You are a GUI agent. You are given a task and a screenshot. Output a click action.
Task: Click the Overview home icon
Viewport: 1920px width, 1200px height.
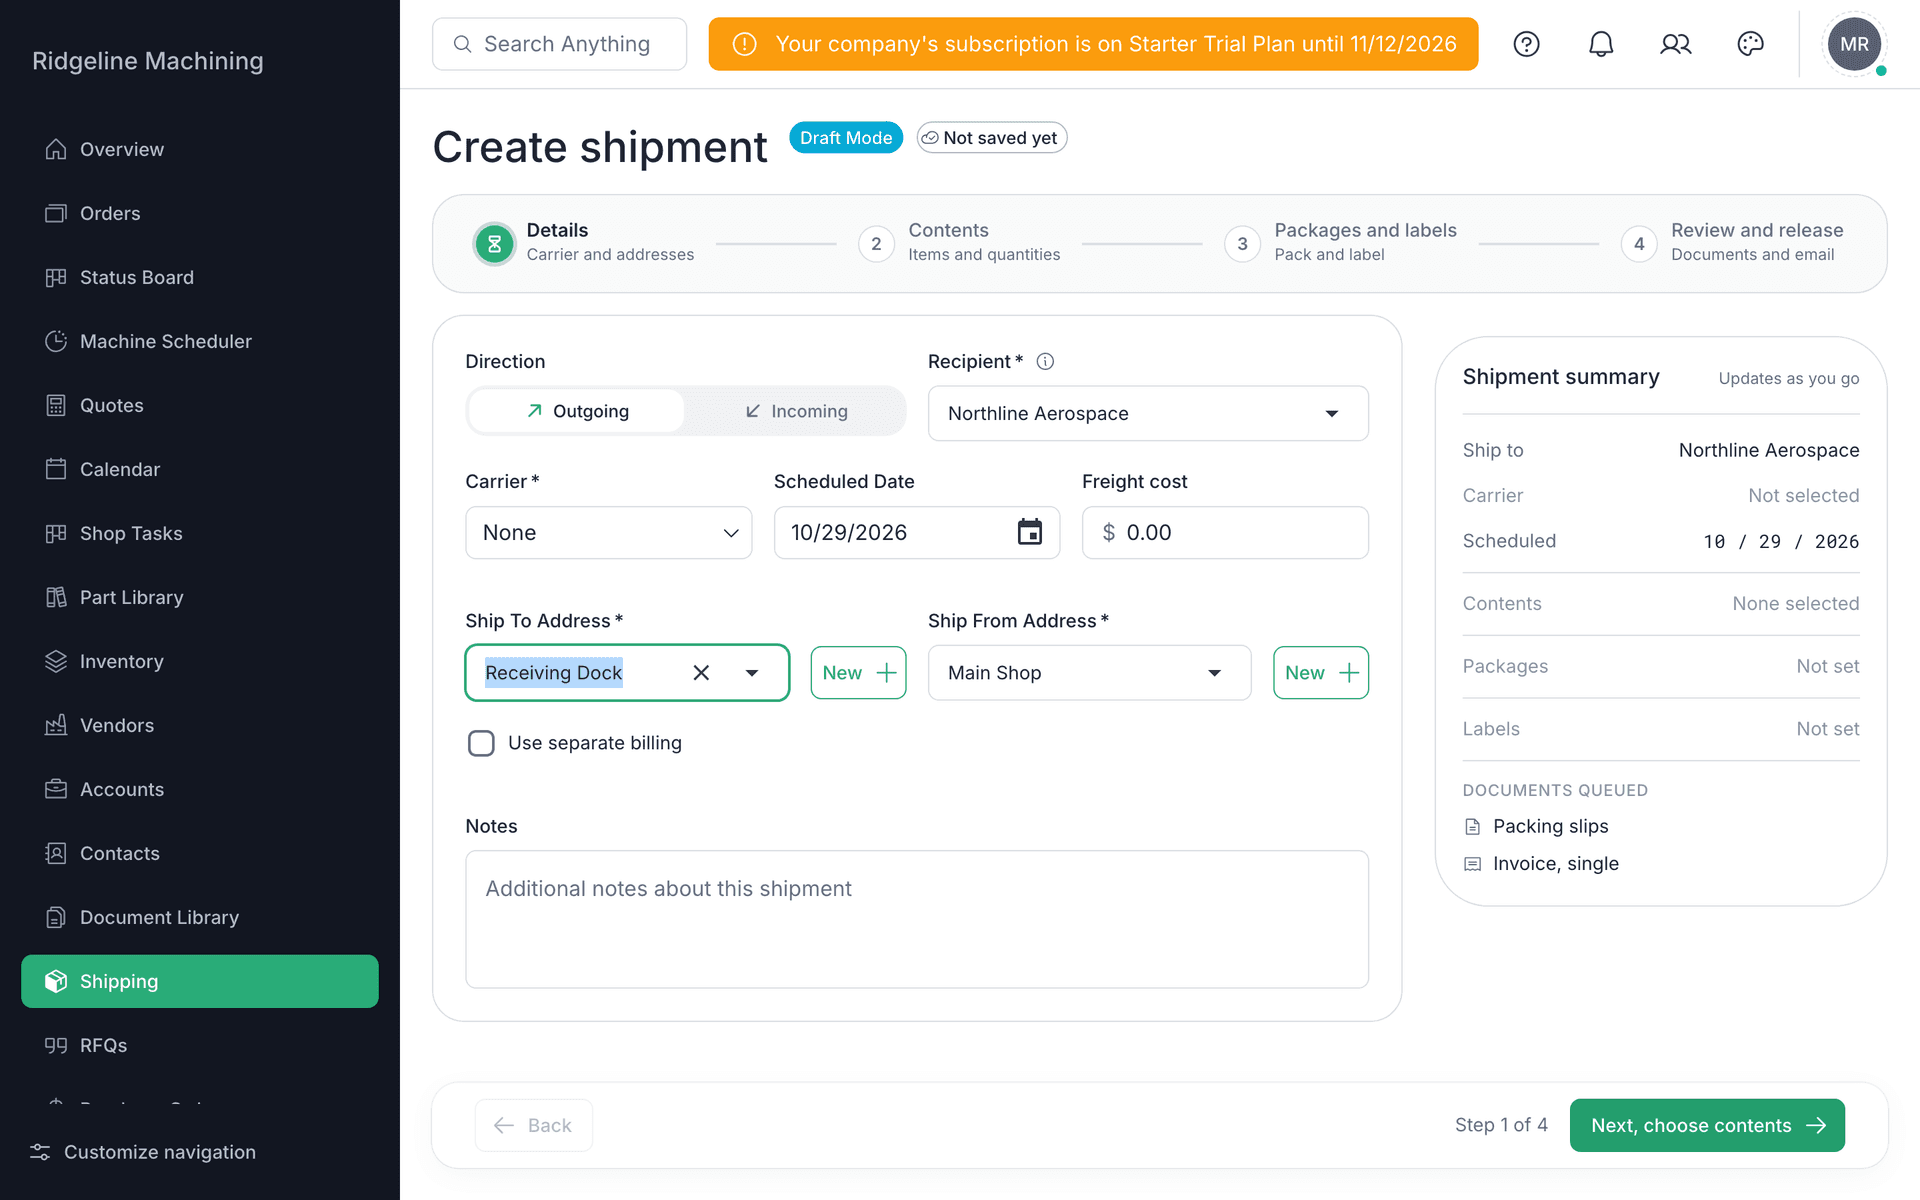(x=56, y=149)
